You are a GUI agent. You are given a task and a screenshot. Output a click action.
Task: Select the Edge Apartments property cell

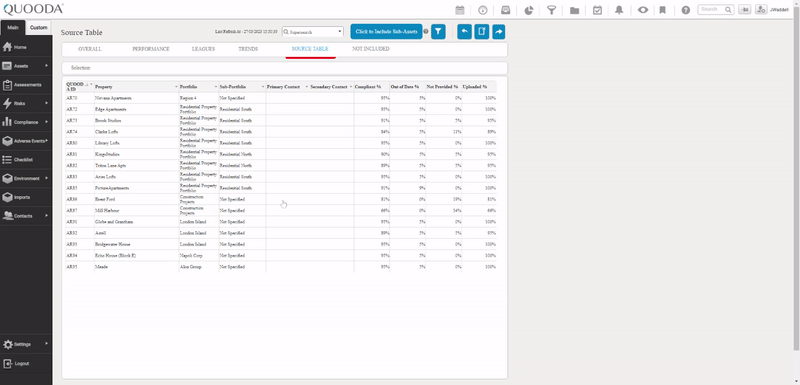tap(136, 109)
